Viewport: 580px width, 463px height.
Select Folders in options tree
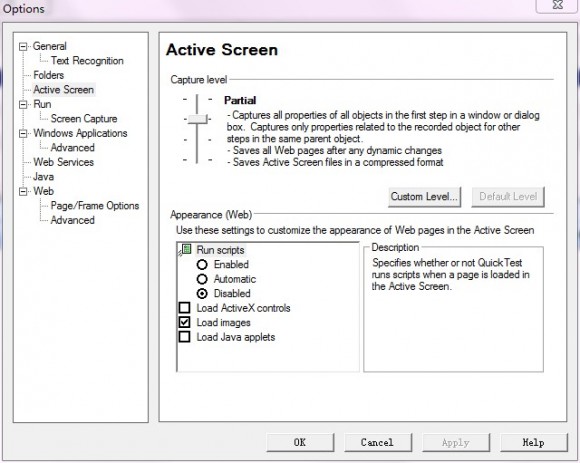(48, 75)
